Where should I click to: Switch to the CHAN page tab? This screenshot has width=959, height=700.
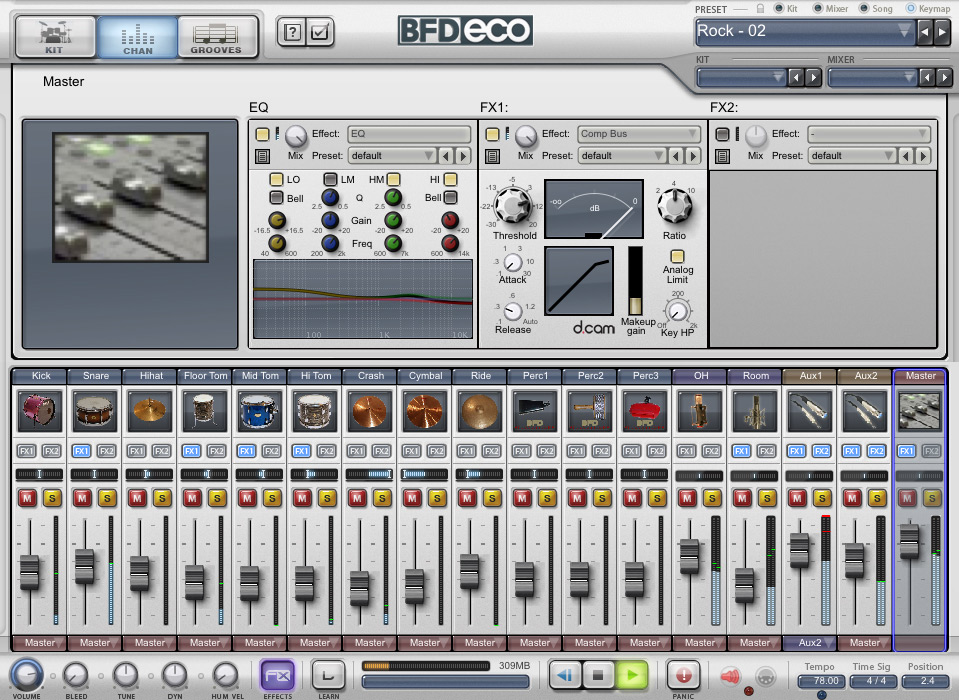coord(138,37)
